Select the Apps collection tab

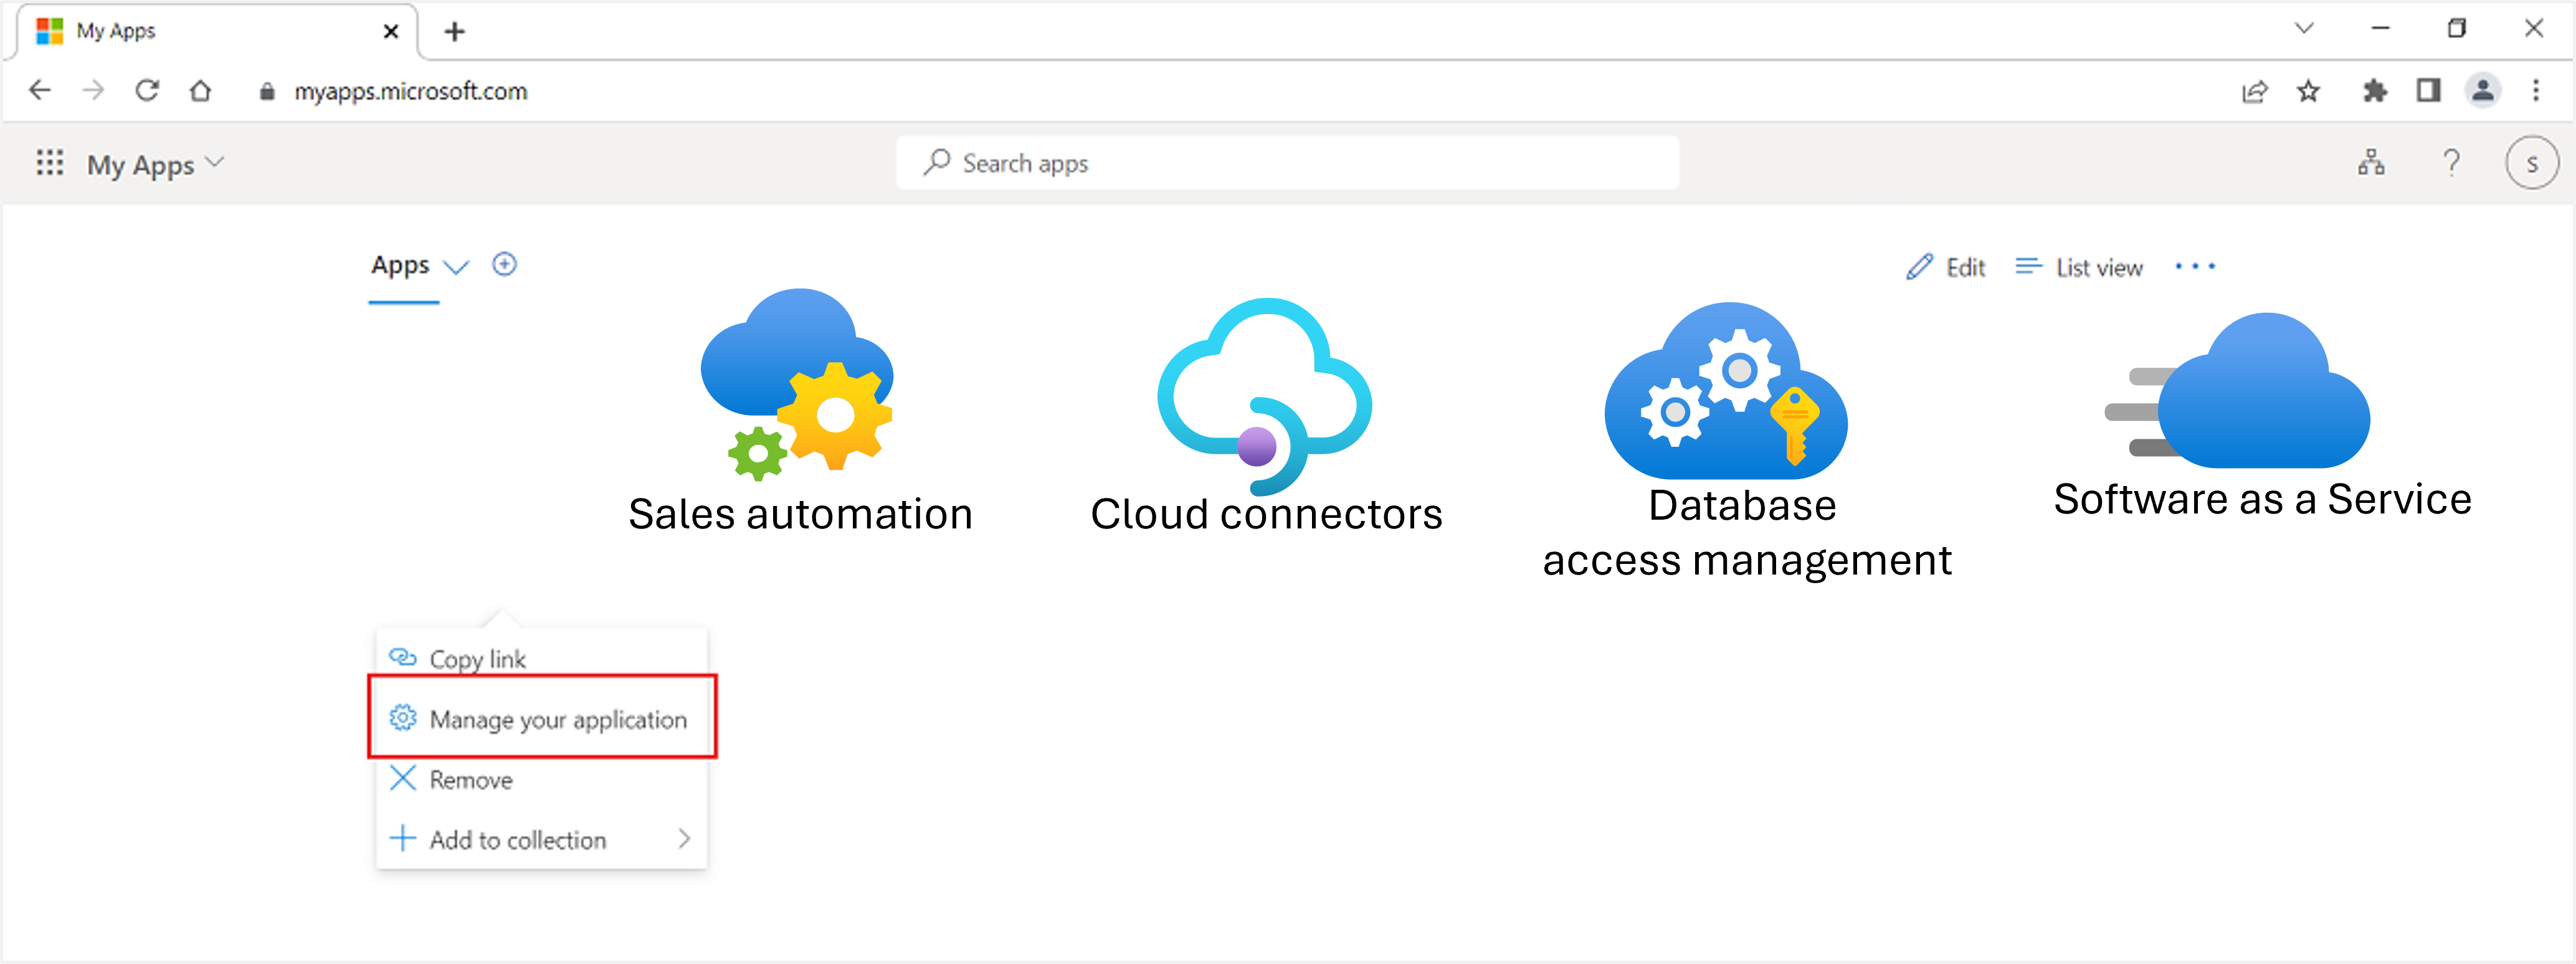400,266
